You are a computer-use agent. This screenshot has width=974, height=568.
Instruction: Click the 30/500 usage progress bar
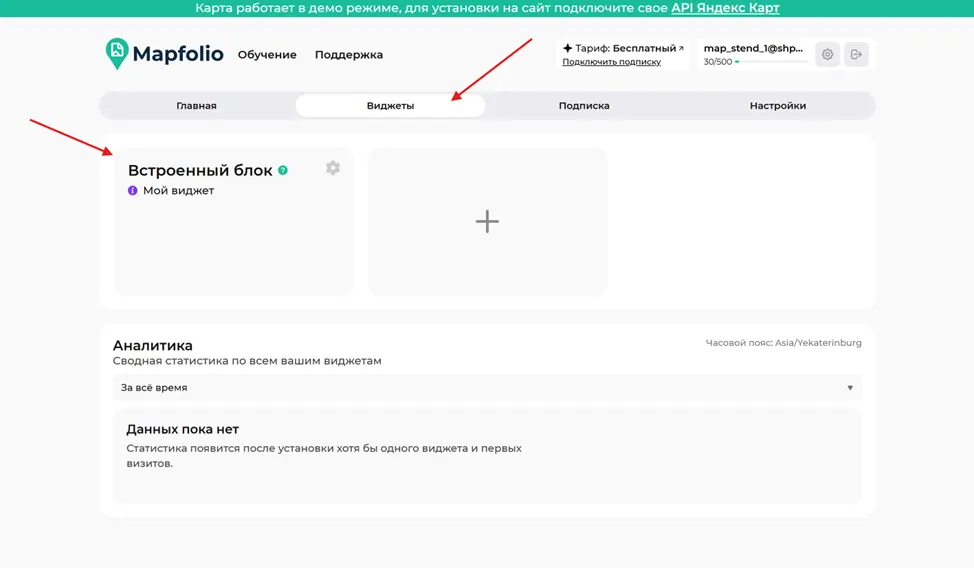771,62
